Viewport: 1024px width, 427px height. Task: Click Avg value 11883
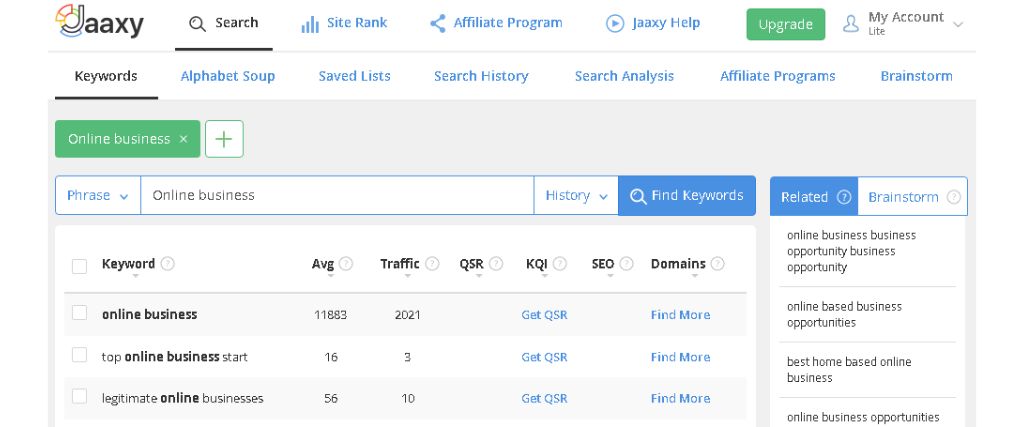click(x=330, y=315)
